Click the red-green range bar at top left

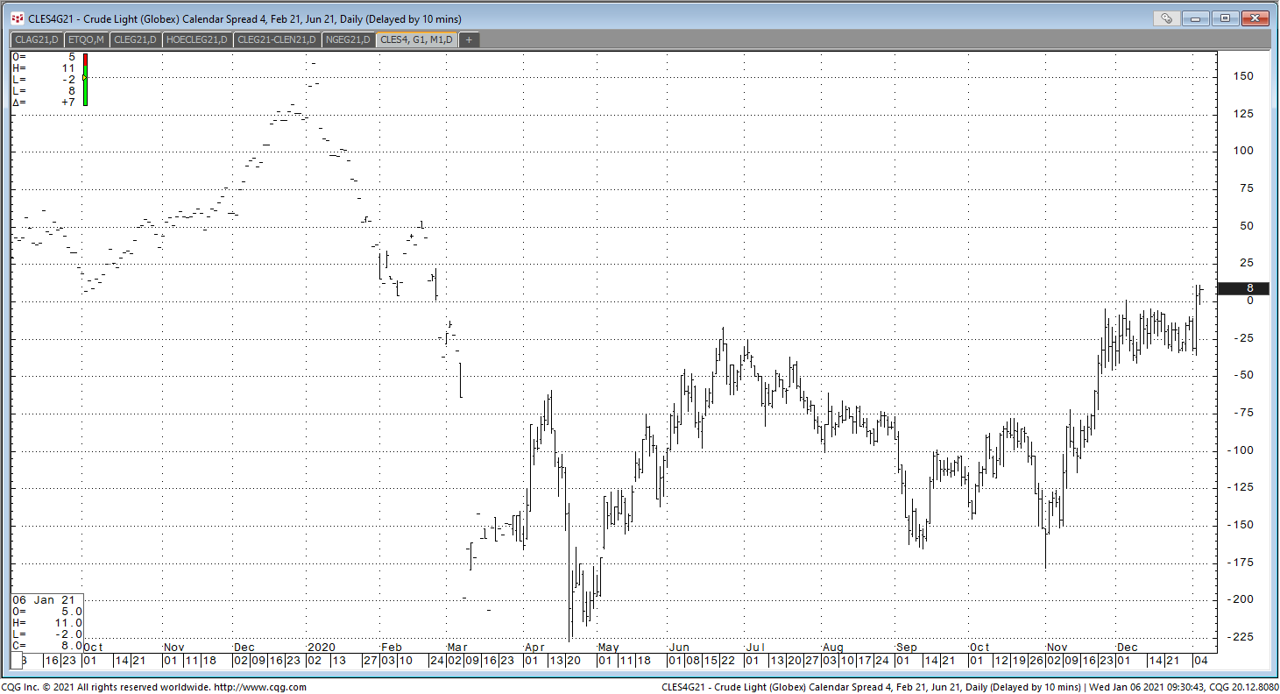pos(85,79)
